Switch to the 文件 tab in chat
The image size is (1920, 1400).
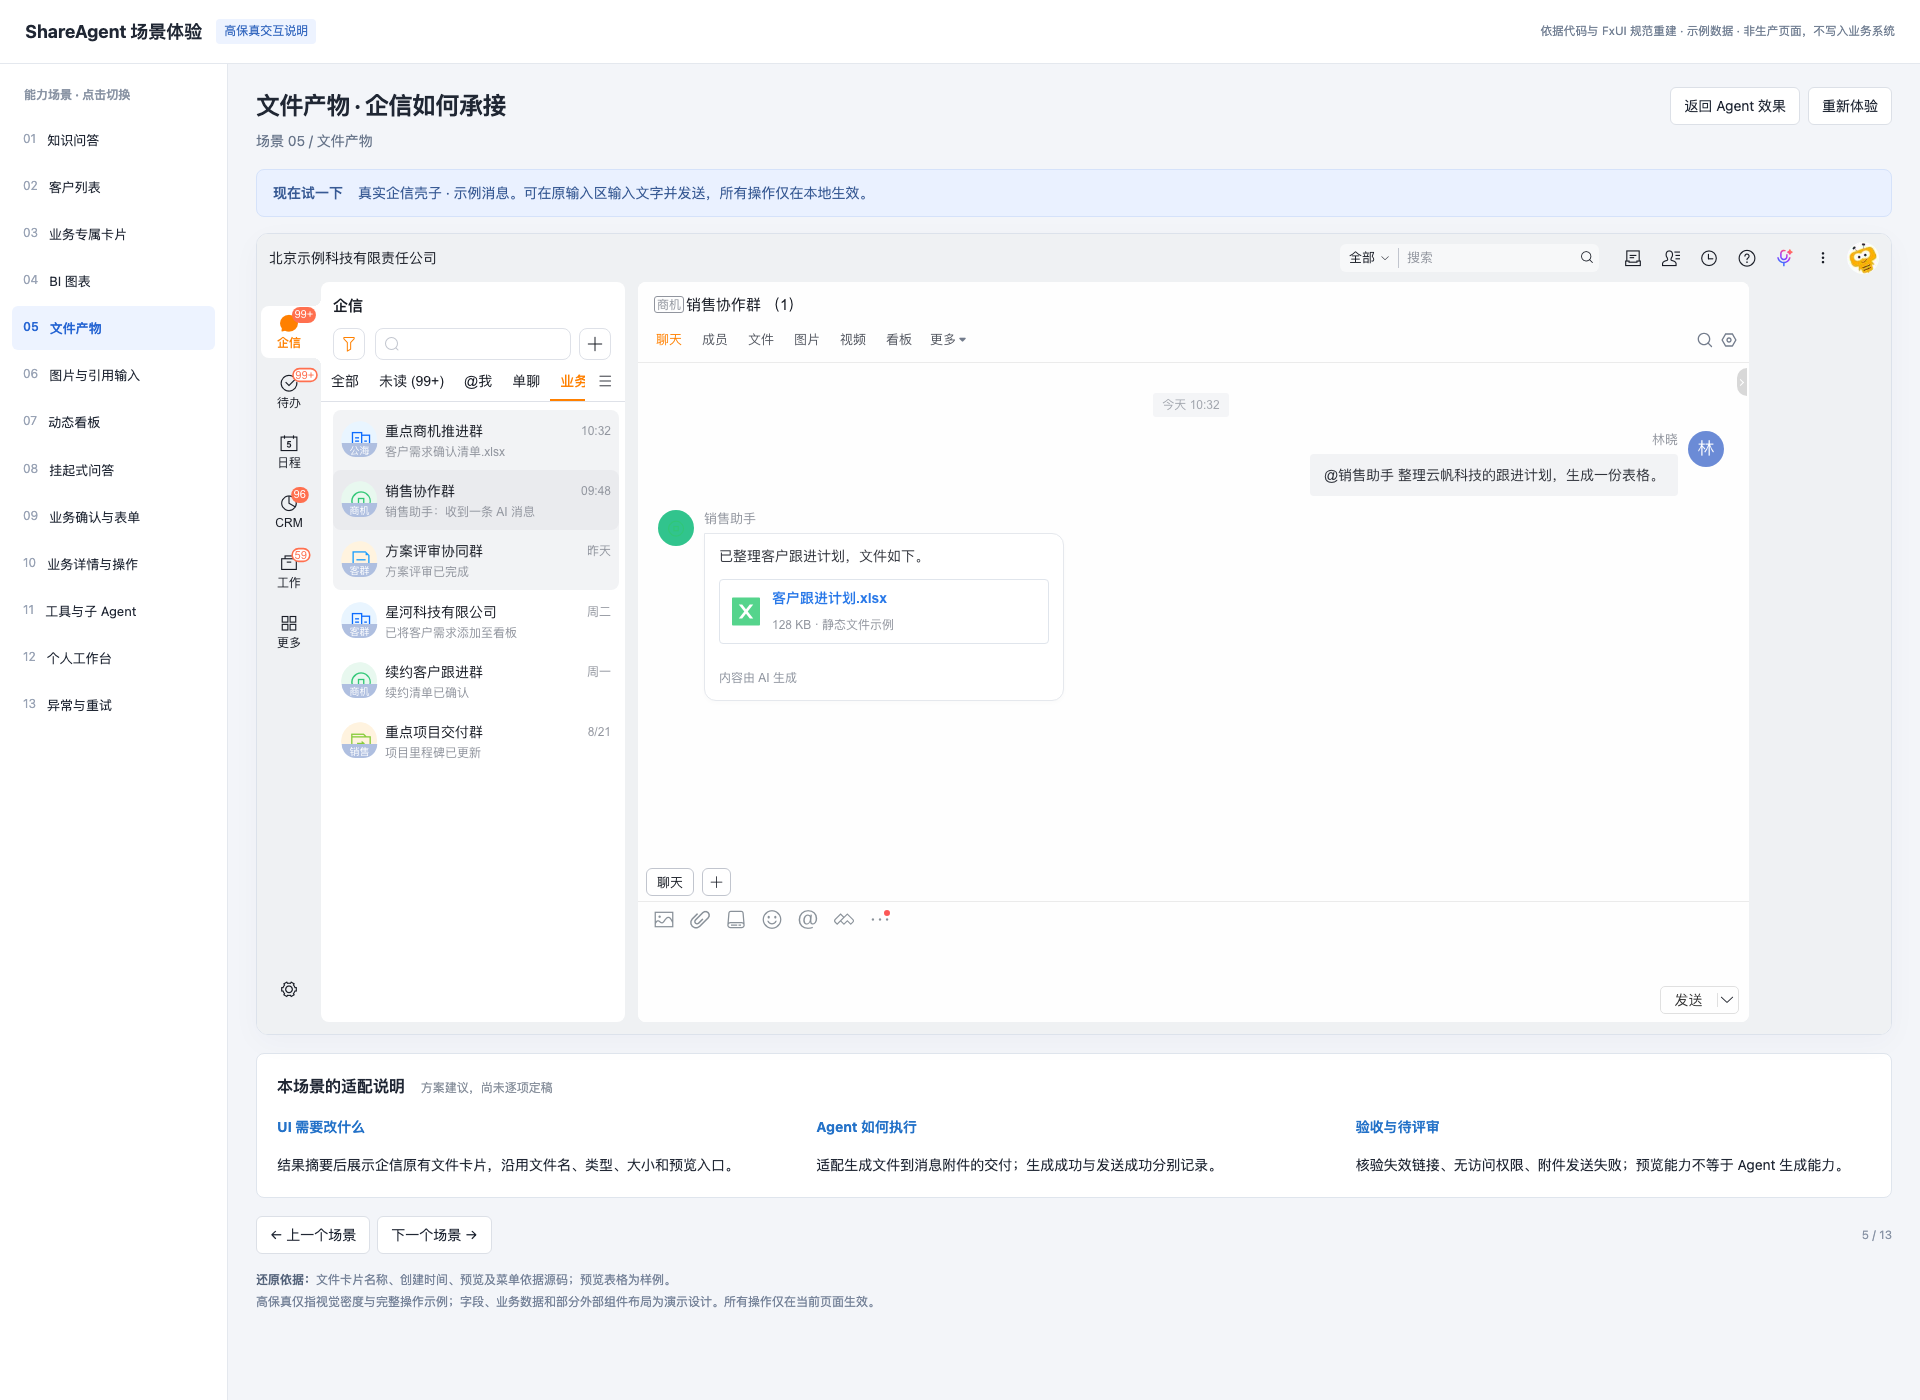point(761,340)
